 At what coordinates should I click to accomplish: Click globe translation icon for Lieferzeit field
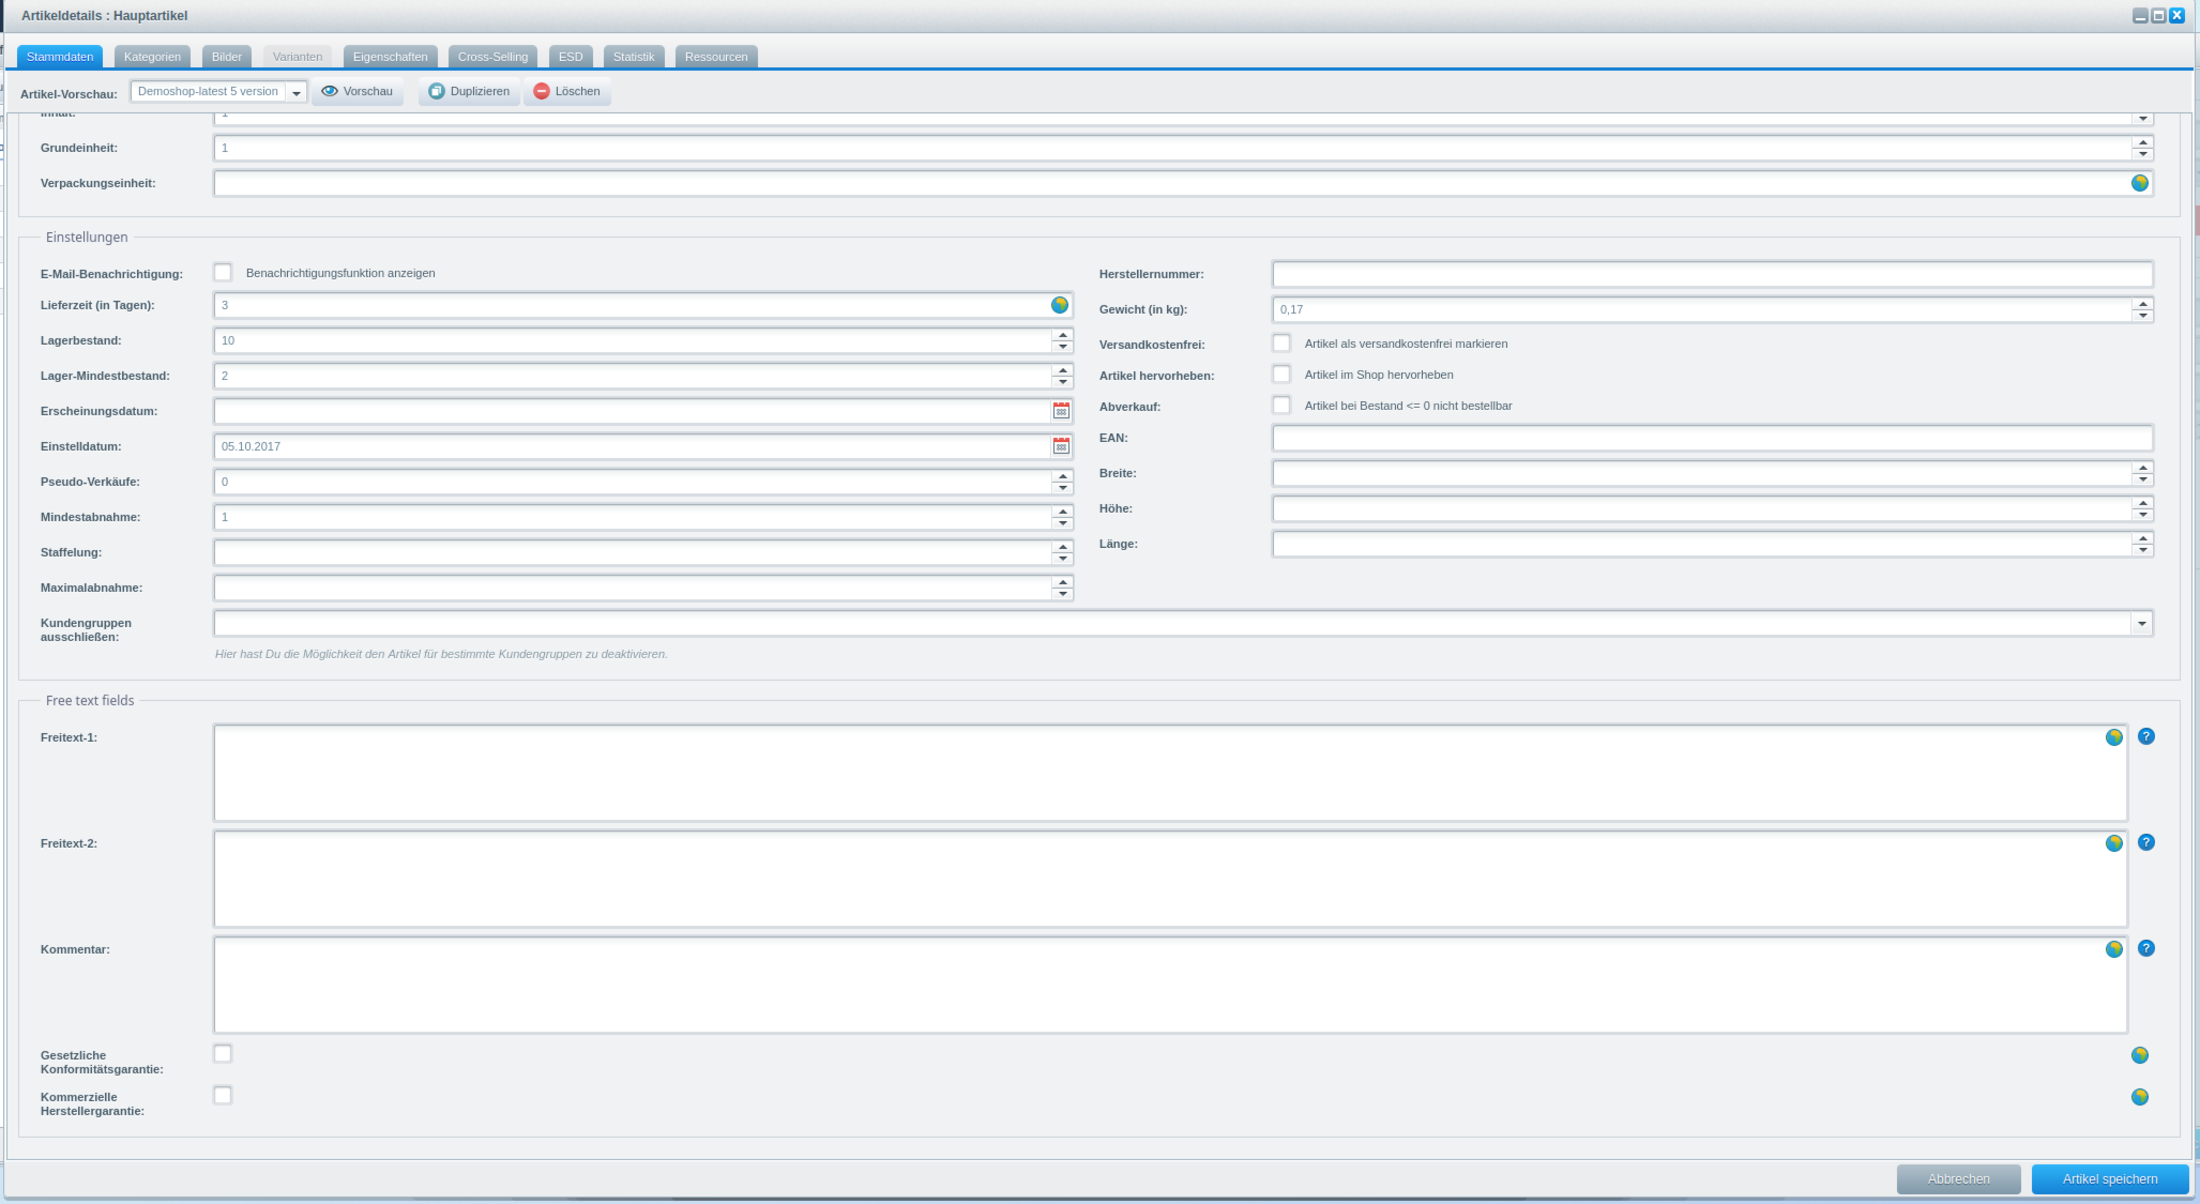point(1059,305)
